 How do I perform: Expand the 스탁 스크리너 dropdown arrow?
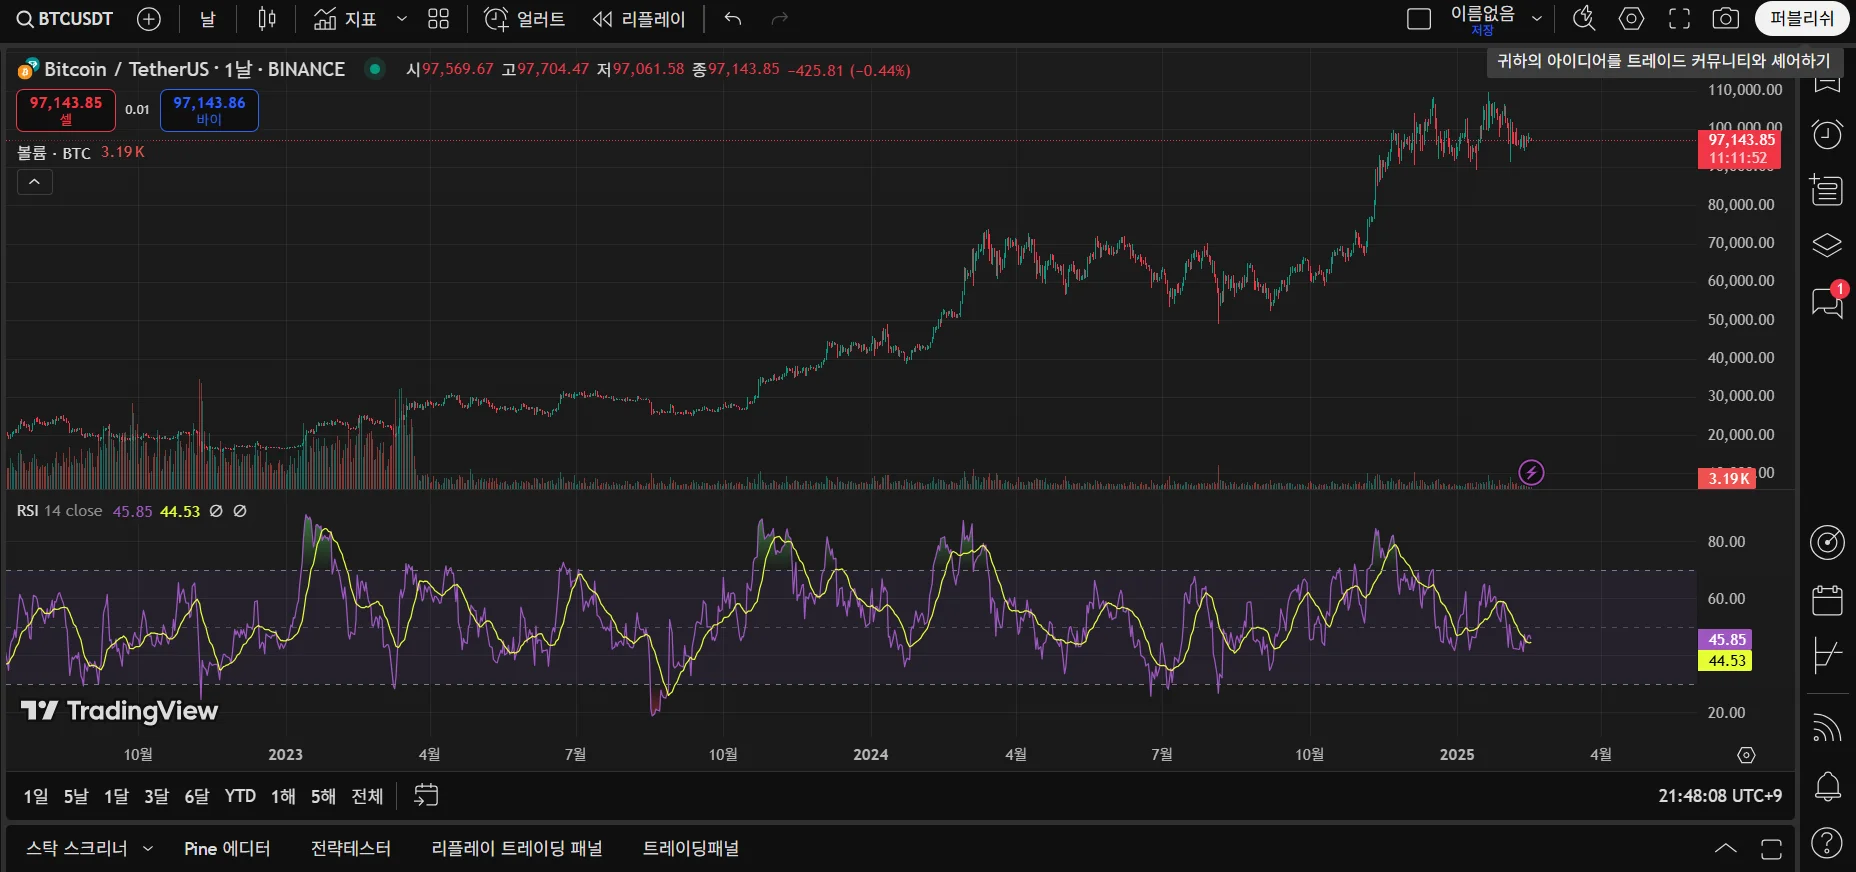pos(148,849)
